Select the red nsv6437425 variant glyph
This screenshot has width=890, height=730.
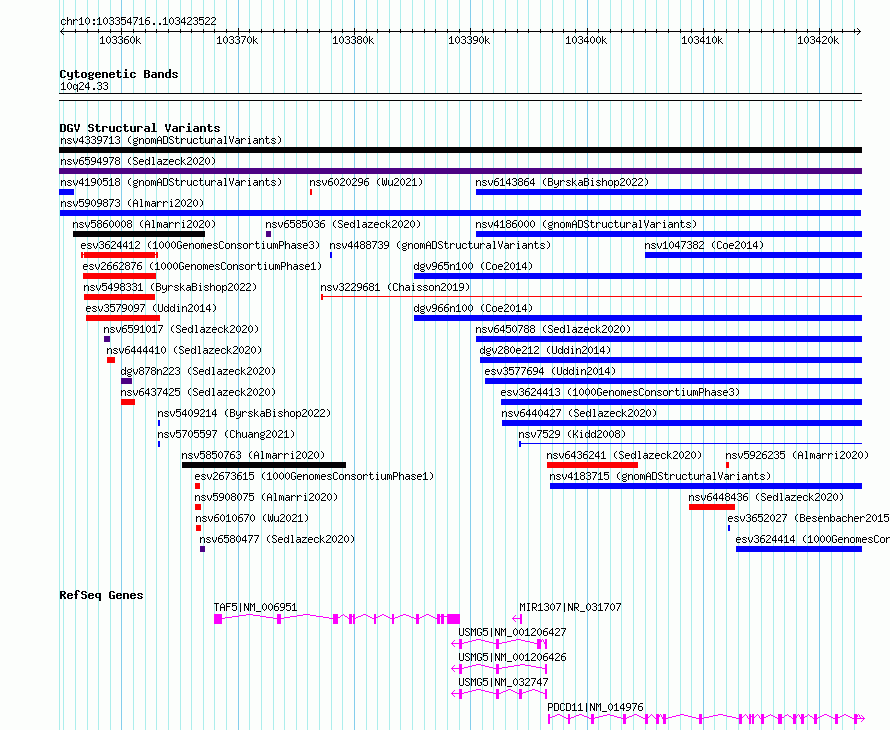[x=128, y=402]
